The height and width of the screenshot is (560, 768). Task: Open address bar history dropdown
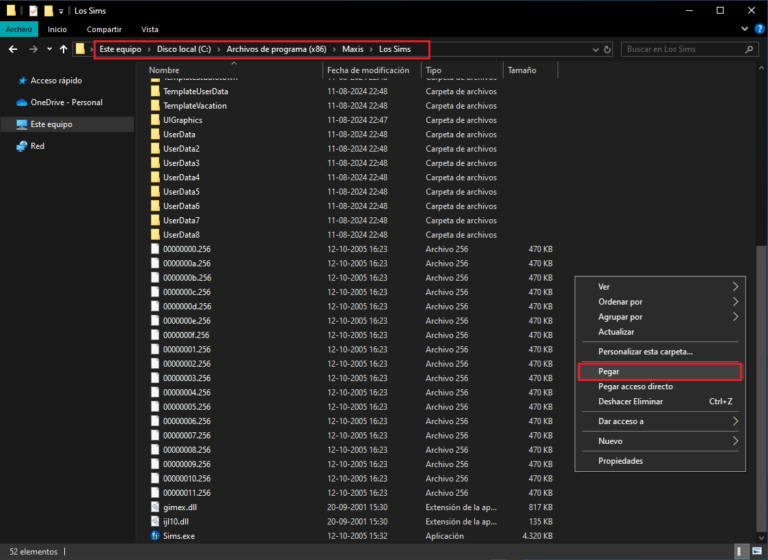click(596, 49)
